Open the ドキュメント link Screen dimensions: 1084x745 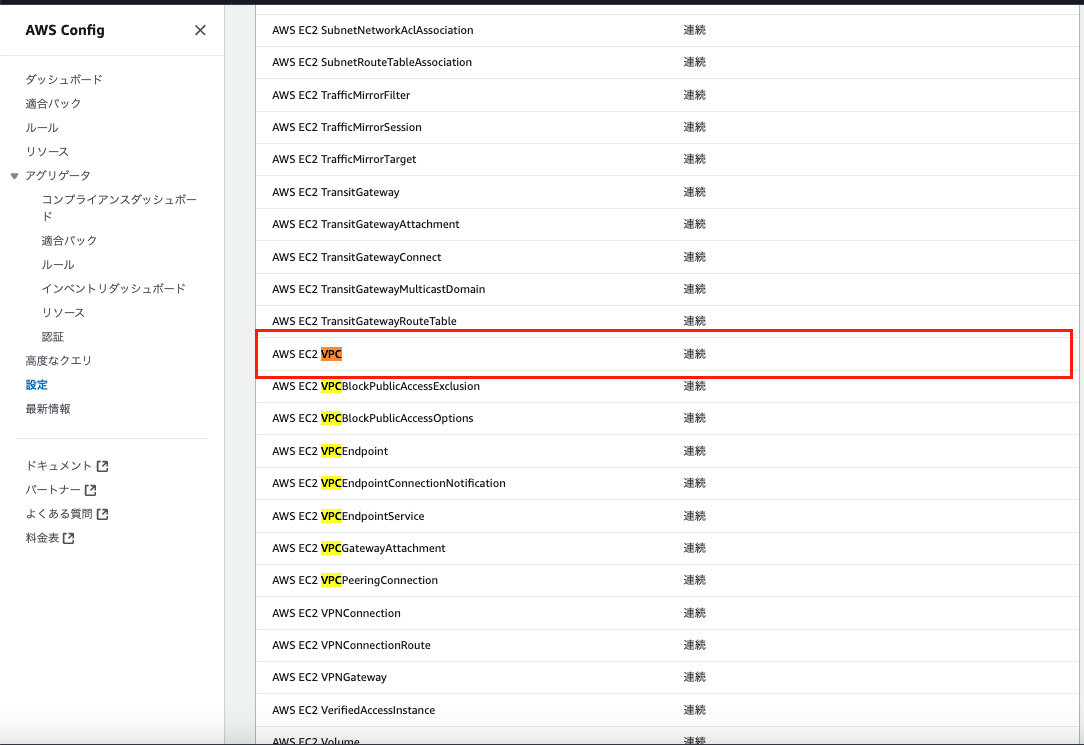pyautogui.click(x=59, y=466)
